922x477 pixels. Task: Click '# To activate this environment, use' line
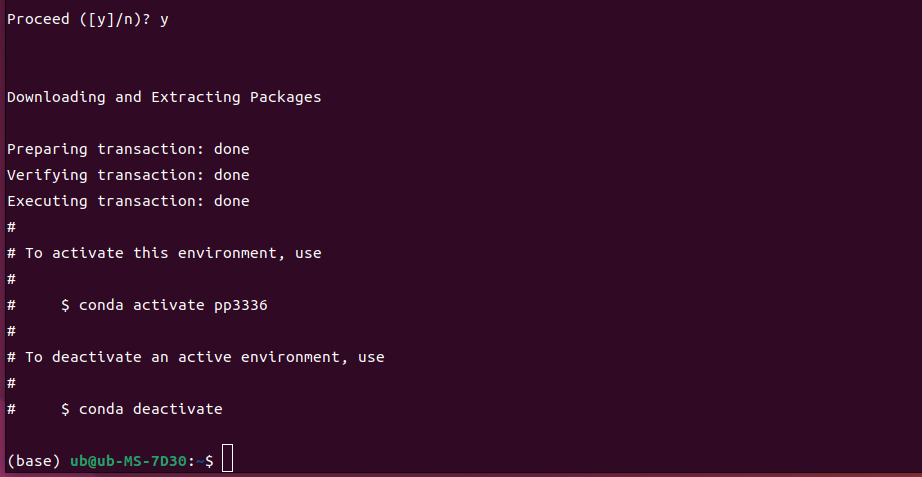[164, 253]
